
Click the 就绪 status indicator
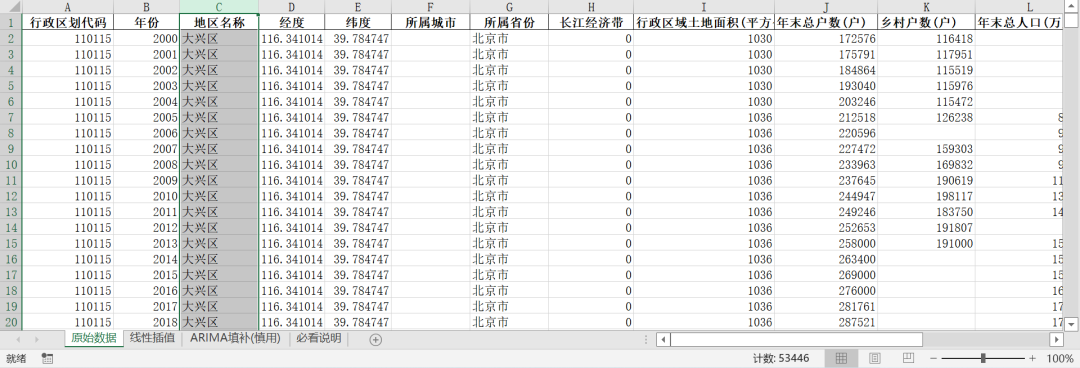16,358
